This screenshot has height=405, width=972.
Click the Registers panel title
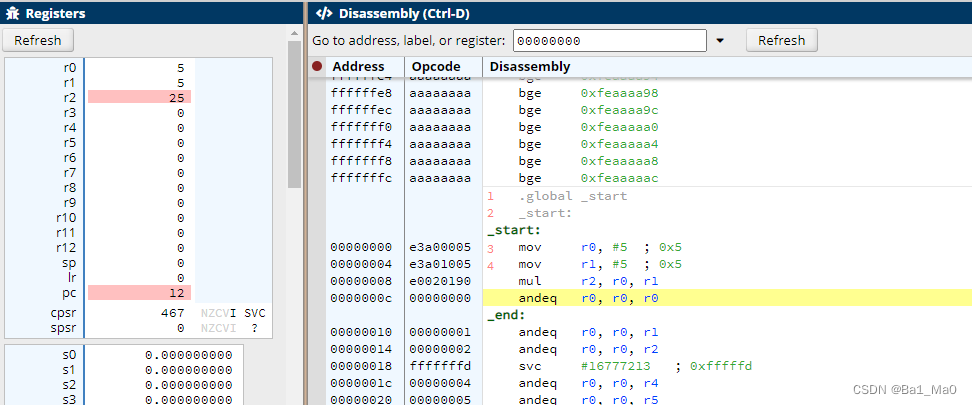(x=56, y=13)
